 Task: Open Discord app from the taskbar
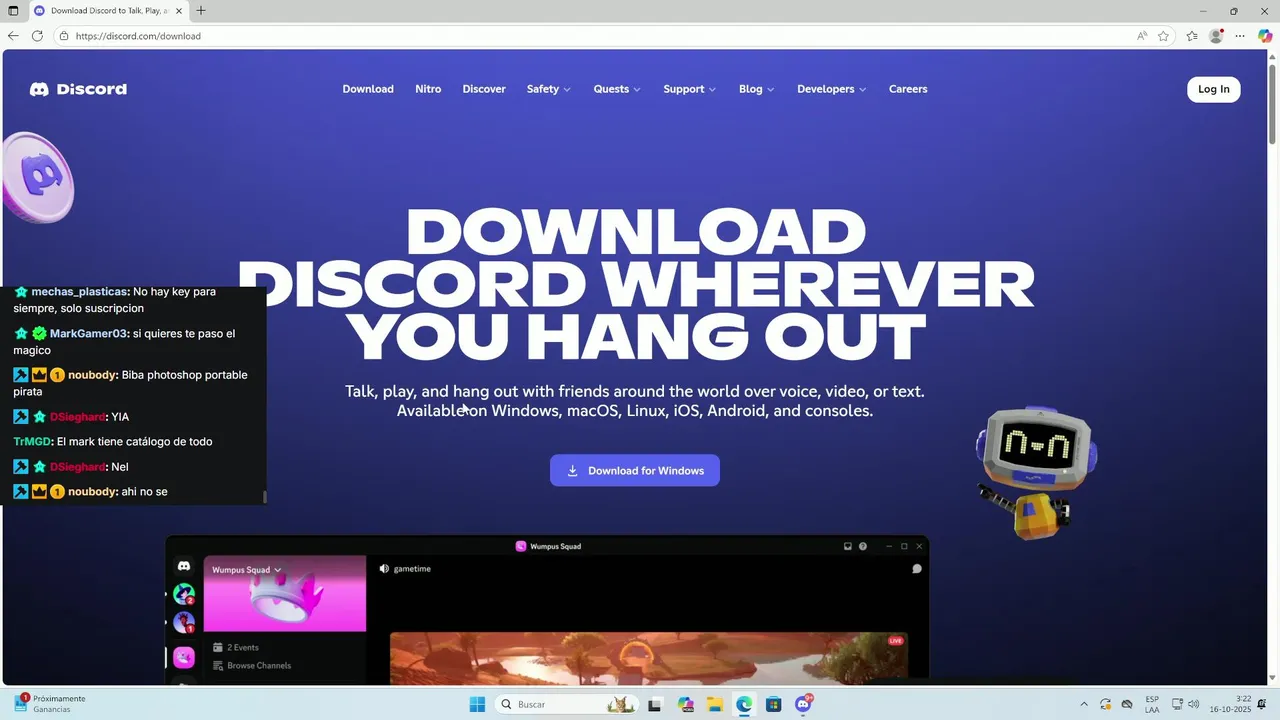[x=803, y=705]
